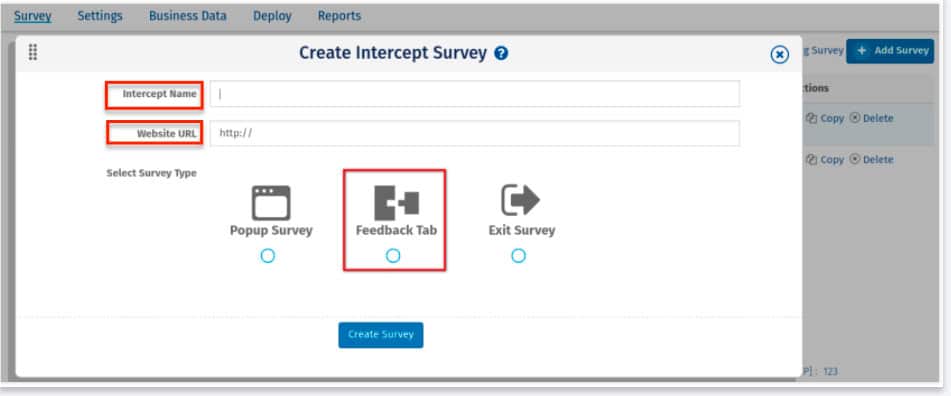This screenshot has height=396, width=951.
Task: Focus the Intercept Name input field
Action: tap(475, 94)
